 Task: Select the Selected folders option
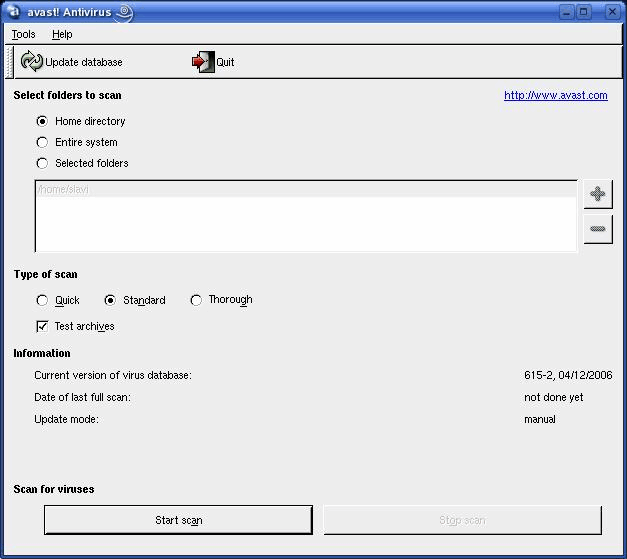(x=42, y=163)
